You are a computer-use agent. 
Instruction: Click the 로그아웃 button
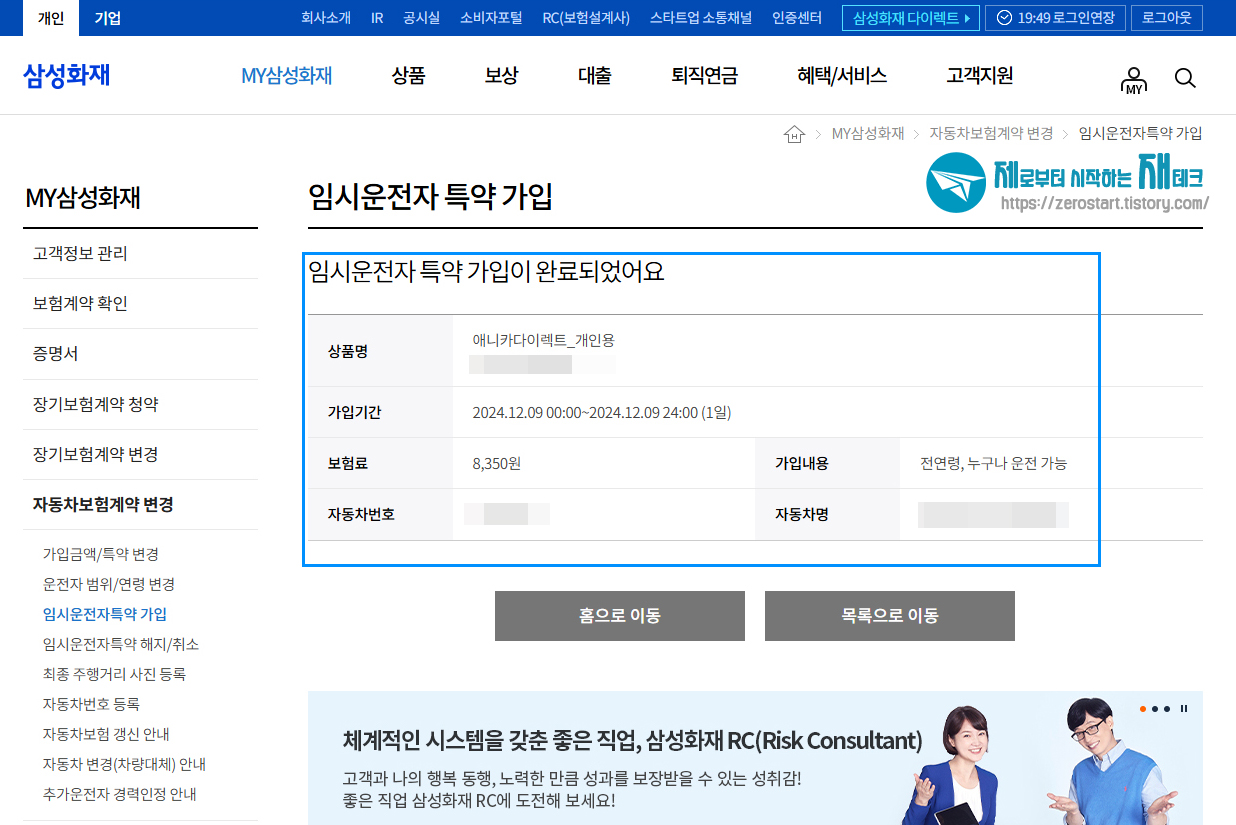point(1167,18)
